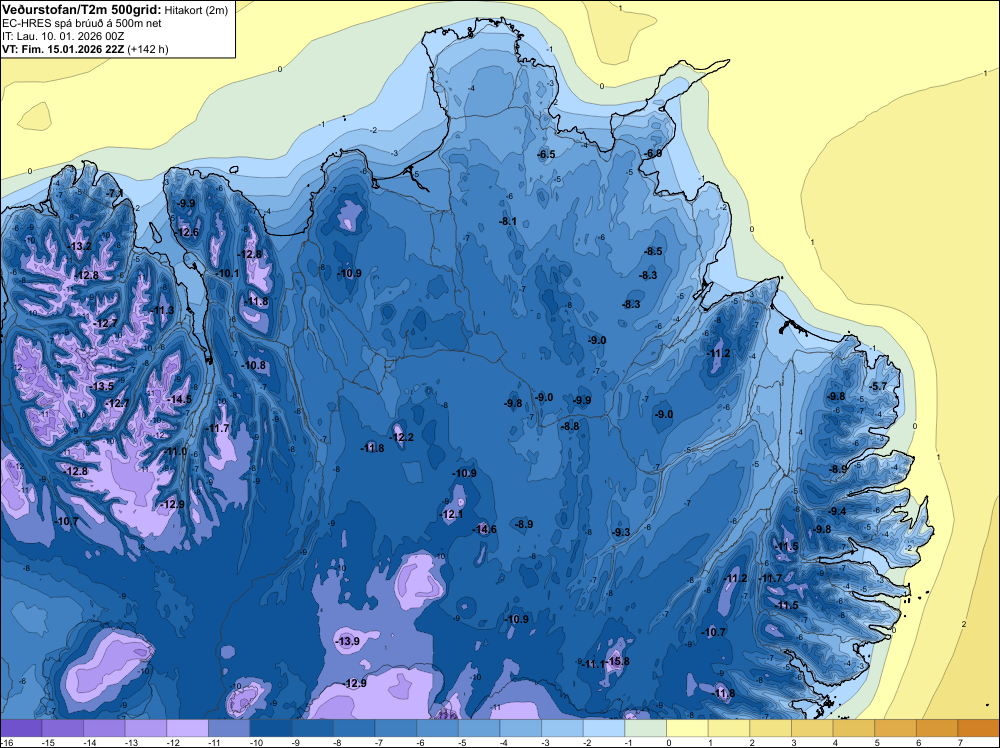Viewport: 1000px width, 748px height.
Task: Click the -12.6 temperature label
Action: (x=187, y=232)
